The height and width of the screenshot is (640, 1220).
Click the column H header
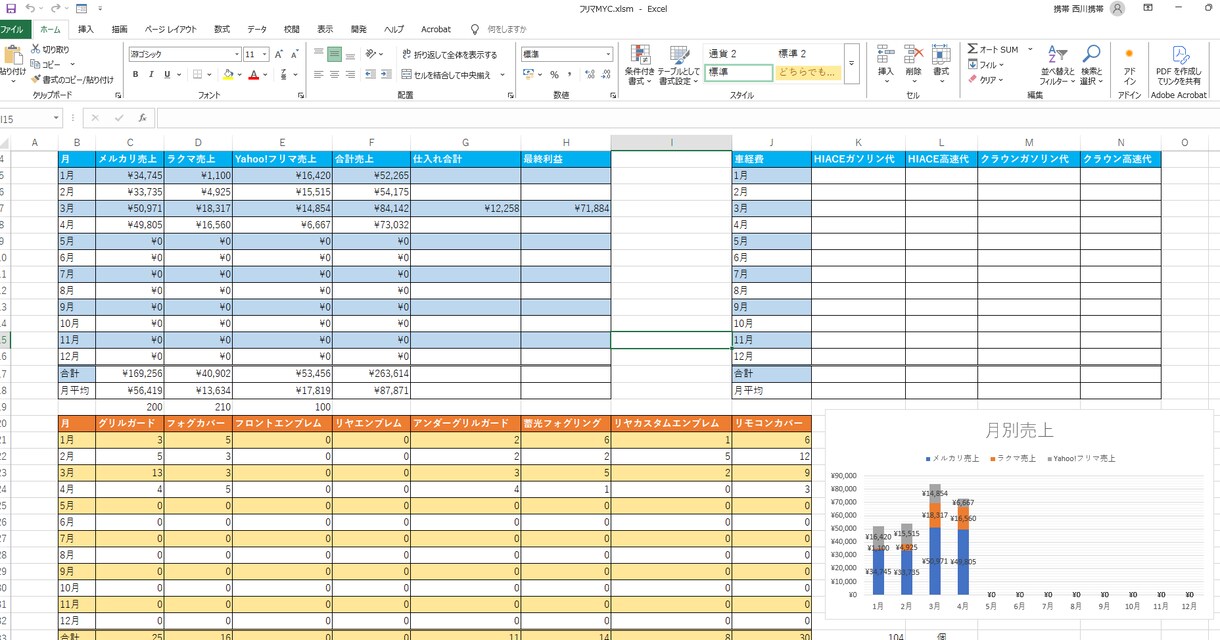click(566, 142)
